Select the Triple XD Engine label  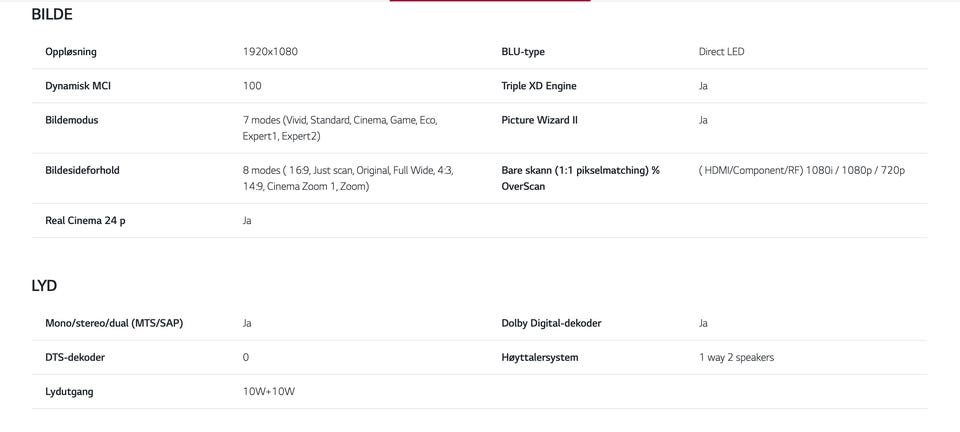coord(539,86)
